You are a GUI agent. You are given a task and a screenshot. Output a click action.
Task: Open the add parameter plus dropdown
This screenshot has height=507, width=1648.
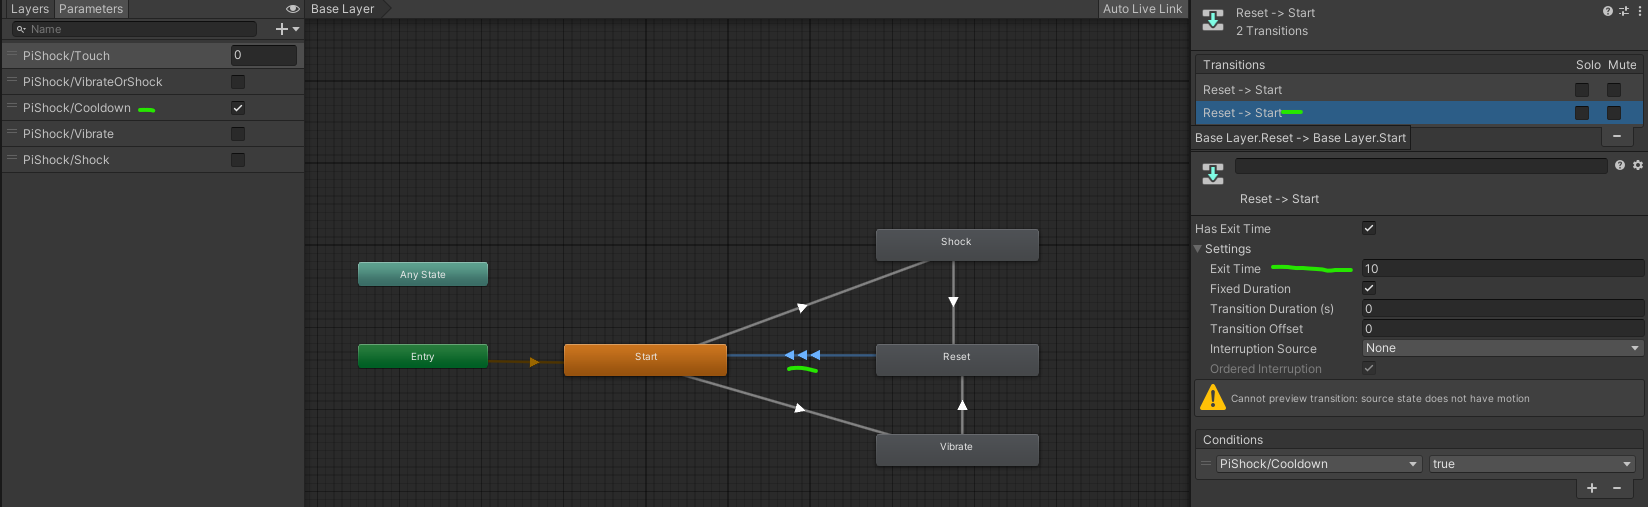coord(287,29)
